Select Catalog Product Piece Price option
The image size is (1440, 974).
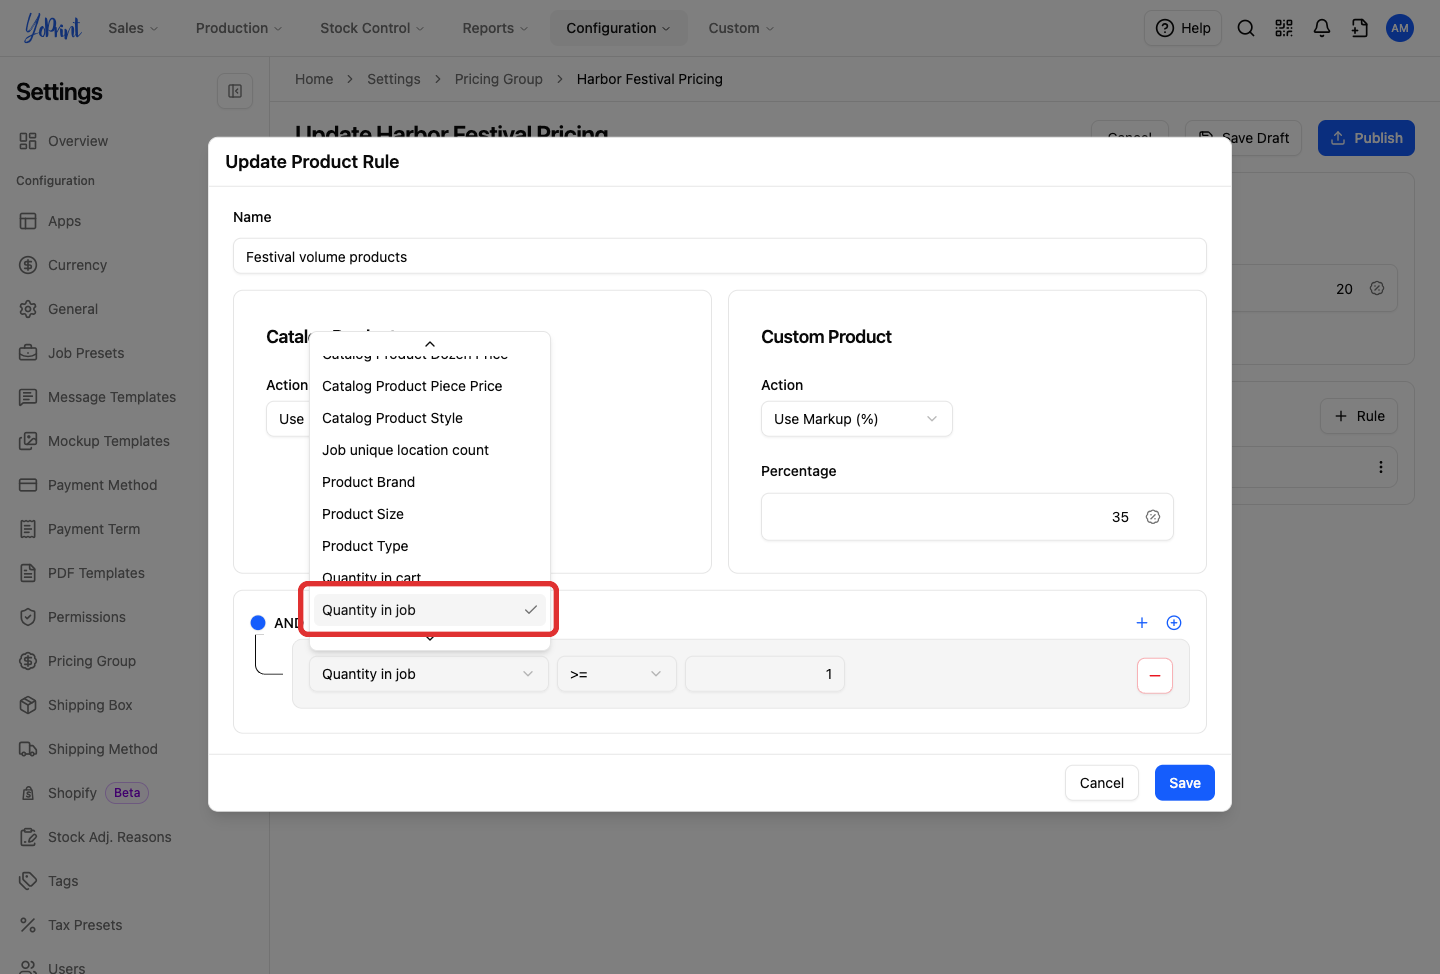click(430, 386)
